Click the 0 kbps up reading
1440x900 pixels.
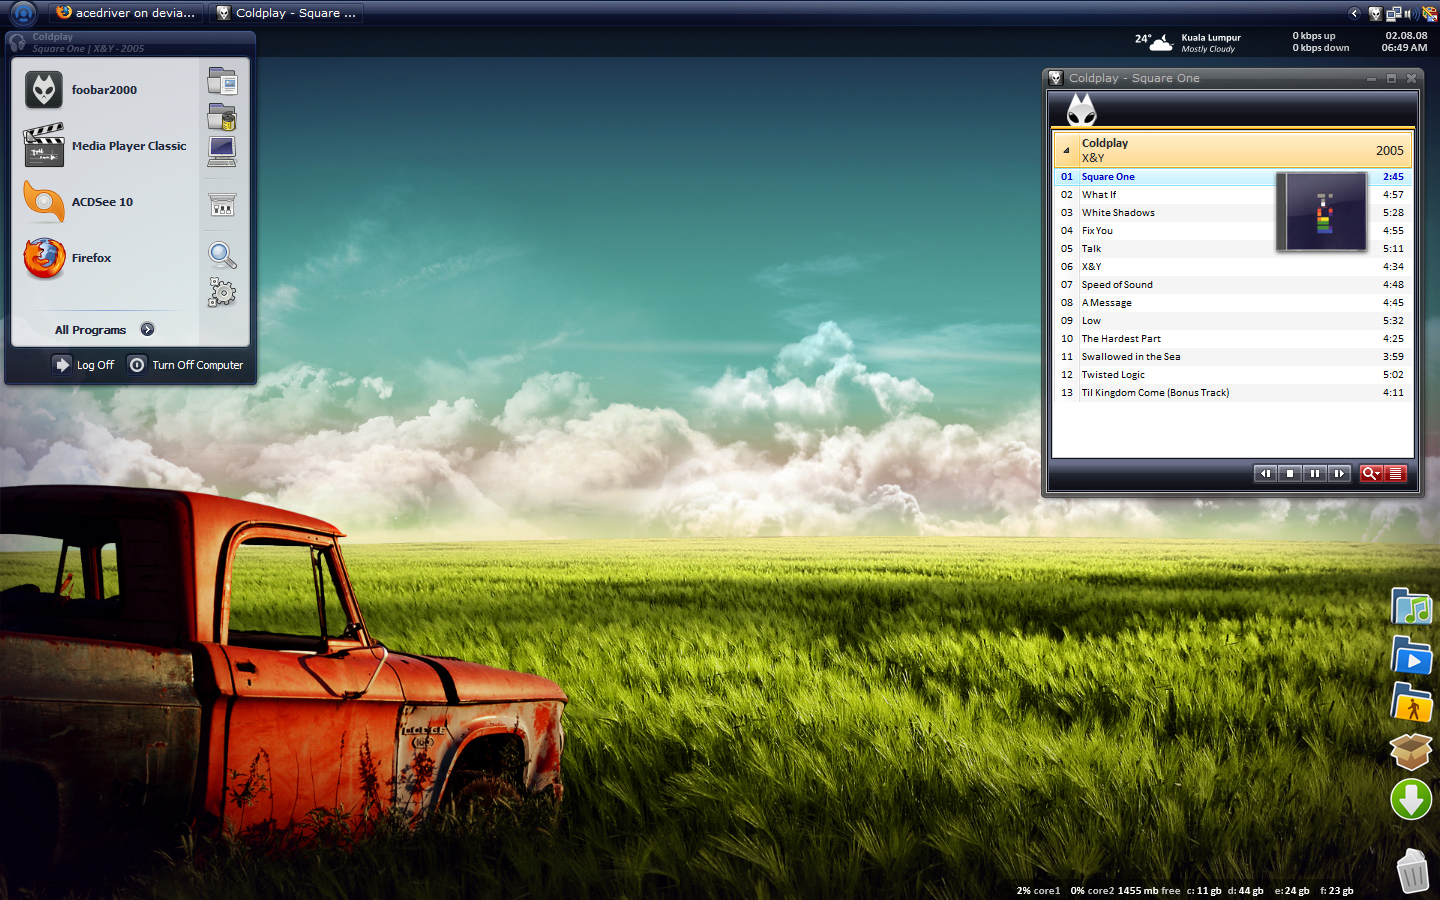1313,36
